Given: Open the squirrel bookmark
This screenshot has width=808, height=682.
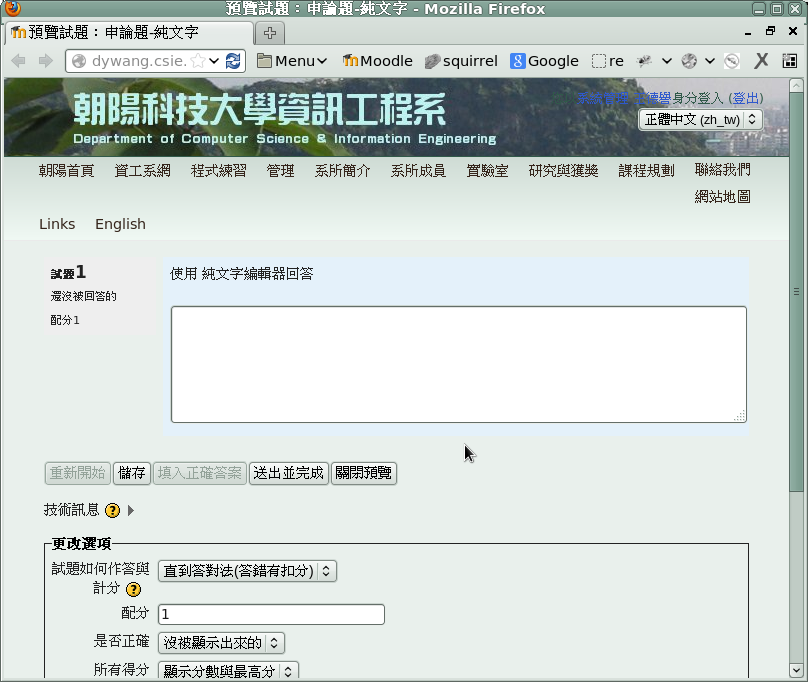Looking at the screenshot, I should [460, 61].
